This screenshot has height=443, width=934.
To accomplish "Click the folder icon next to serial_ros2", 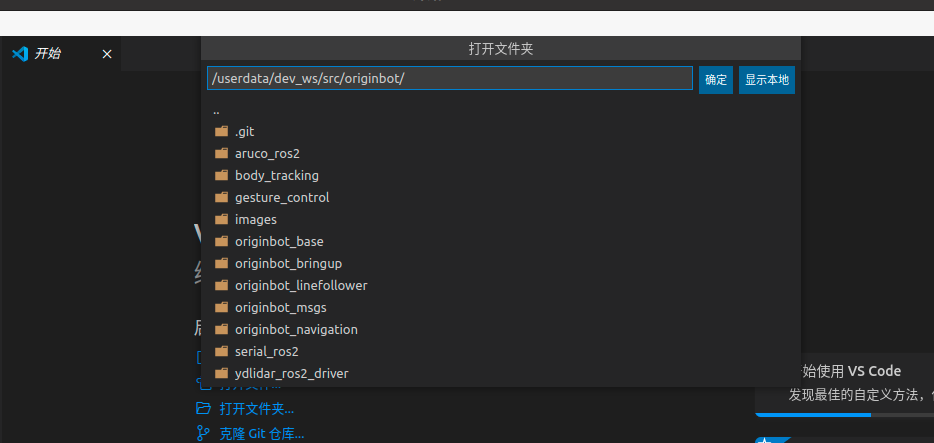I will coord(221,351).
